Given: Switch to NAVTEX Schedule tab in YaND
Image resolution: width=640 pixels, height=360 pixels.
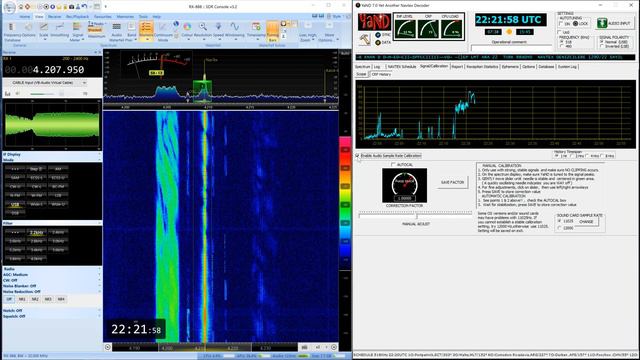Looking at the screenshot, I should (x=402, y=67).
